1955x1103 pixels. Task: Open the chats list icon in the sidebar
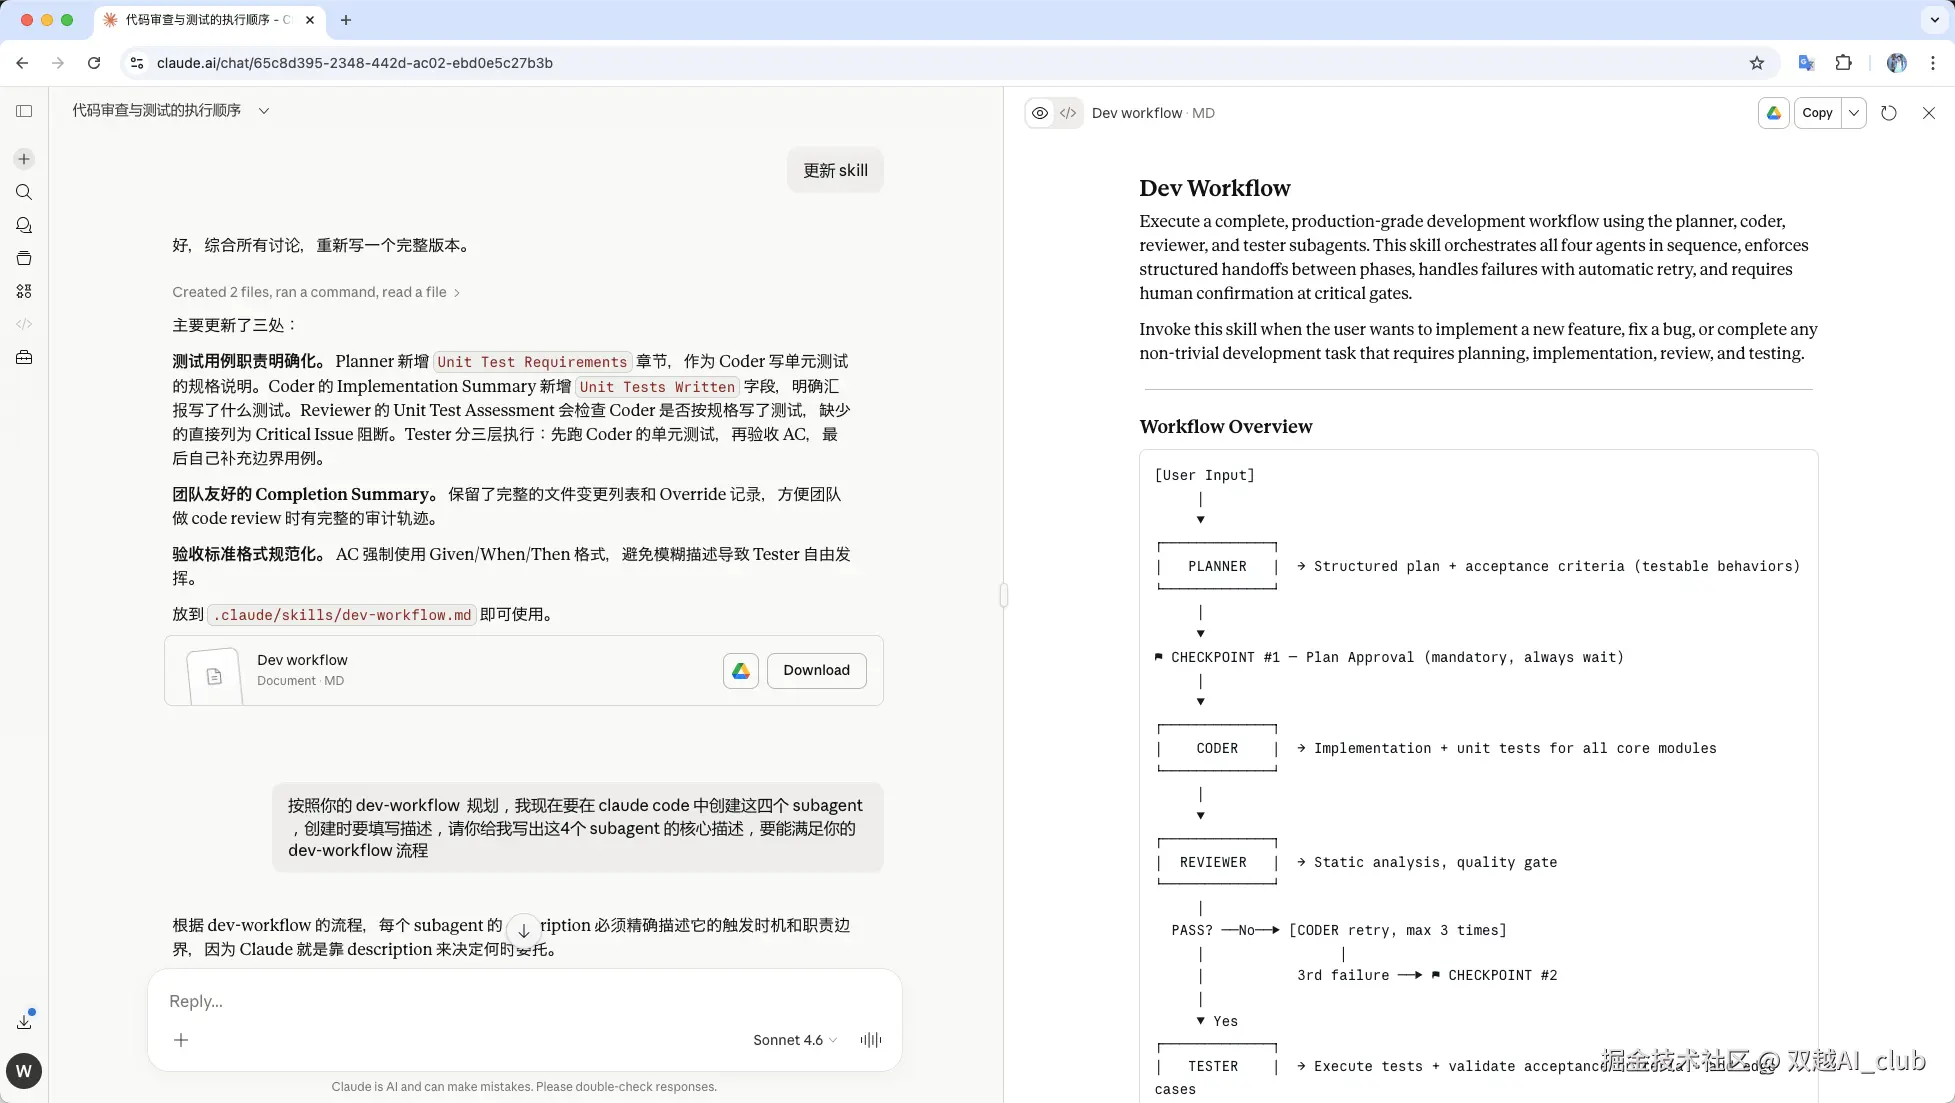pyautogui.click(x=24, y=225)
